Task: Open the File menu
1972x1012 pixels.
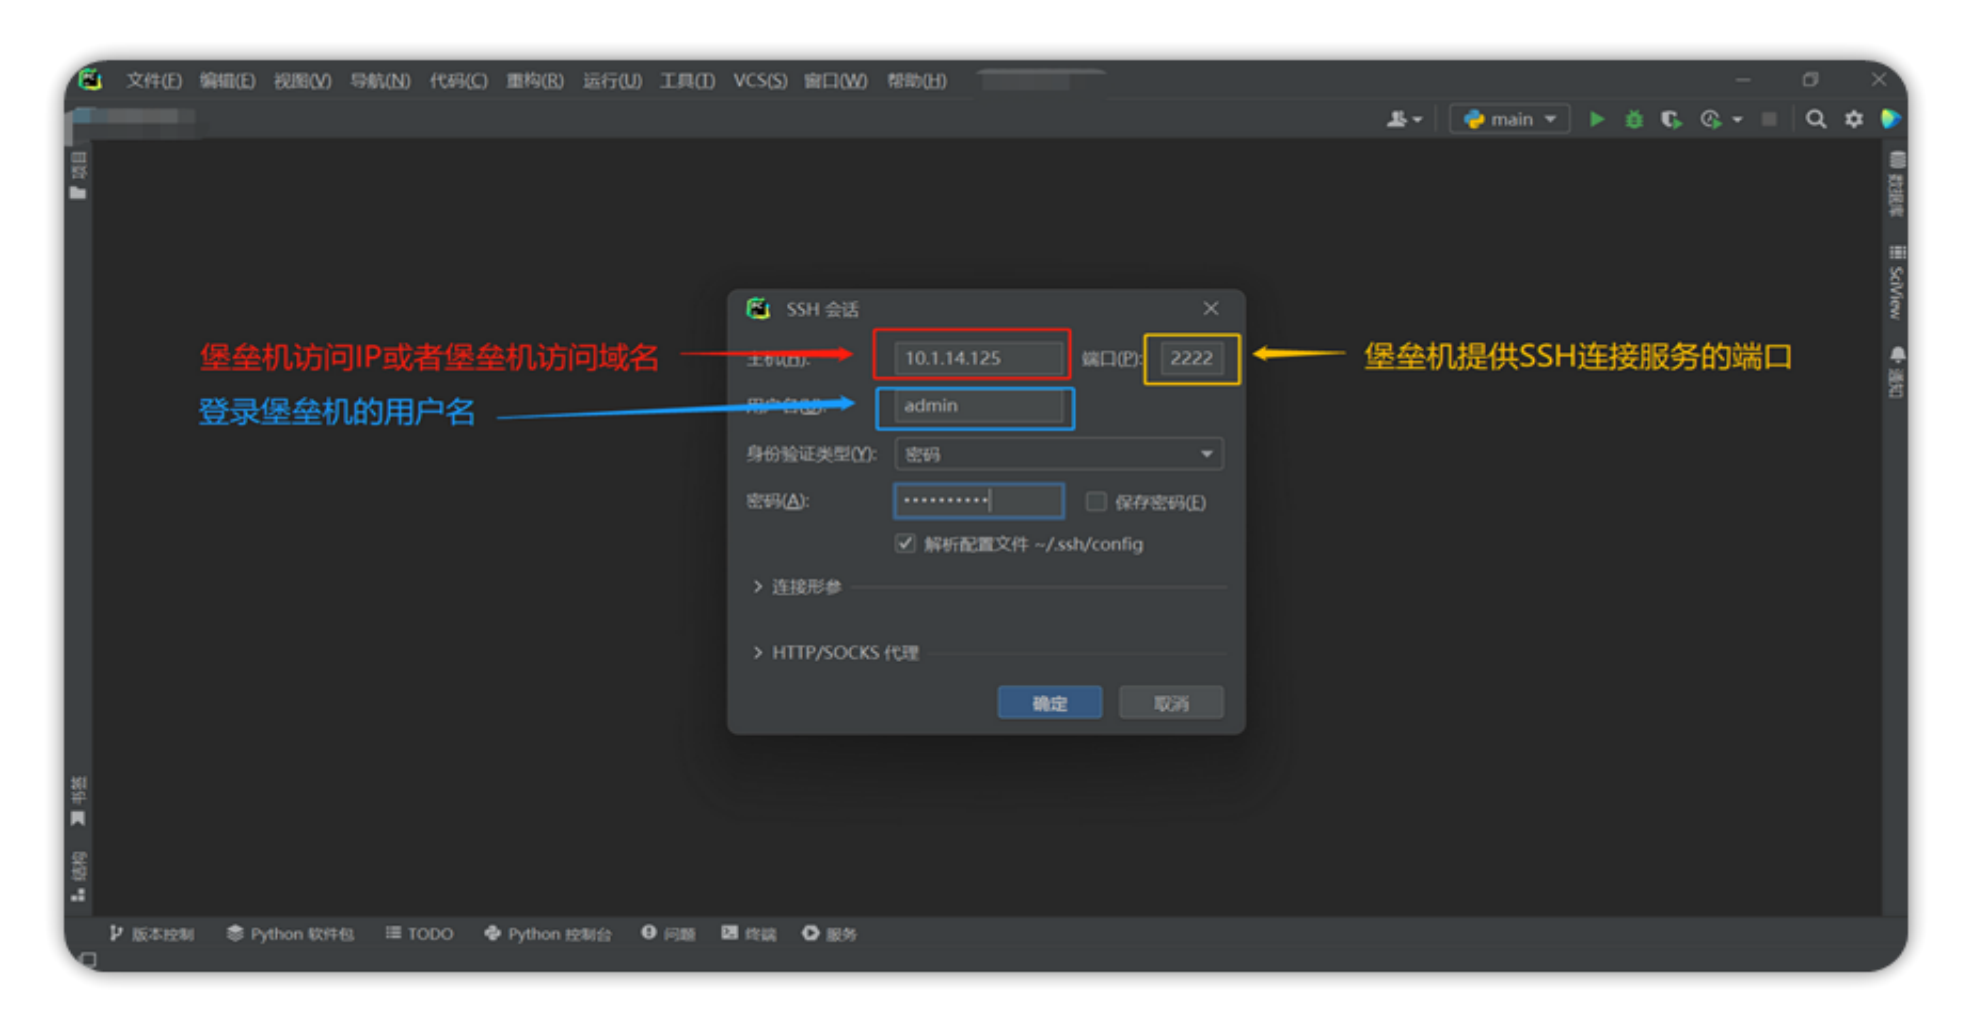Action: coord(153,80)
